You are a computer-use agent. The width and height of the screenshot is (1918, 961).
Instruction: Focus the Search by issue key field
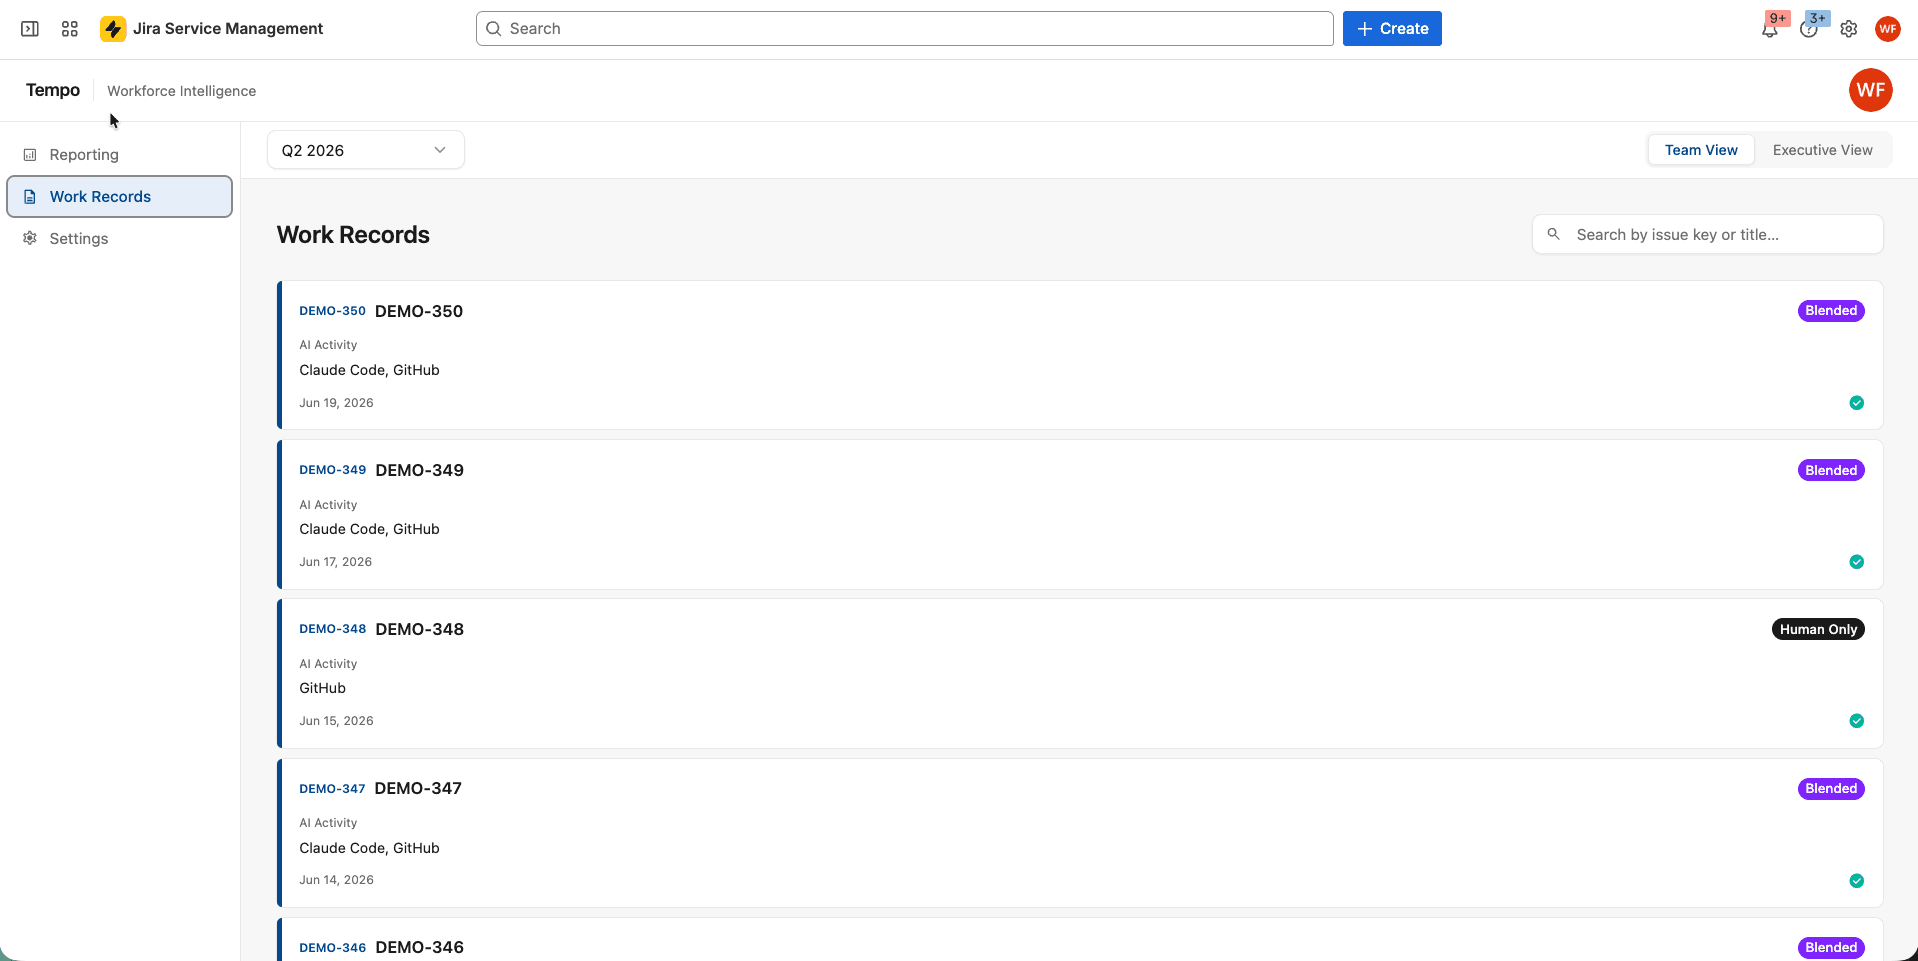pos(1708,234)
